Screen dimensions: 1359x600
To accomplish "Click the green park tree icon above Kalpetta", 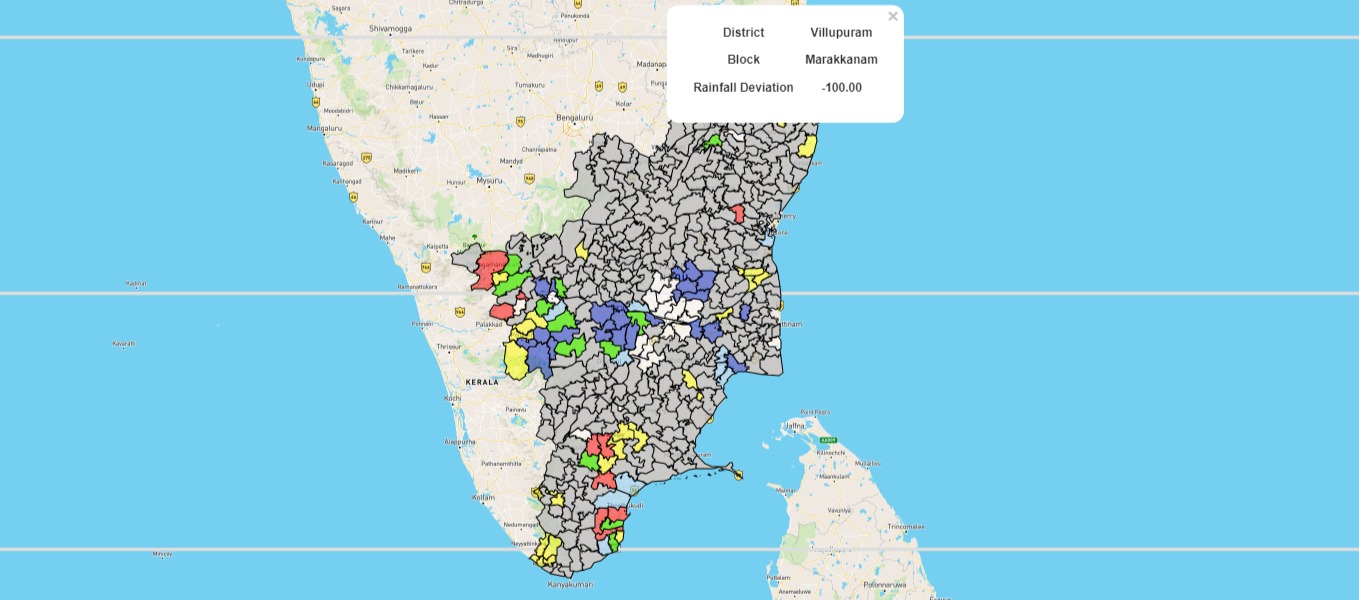I will pyautogui.click(x=475, y=238).
